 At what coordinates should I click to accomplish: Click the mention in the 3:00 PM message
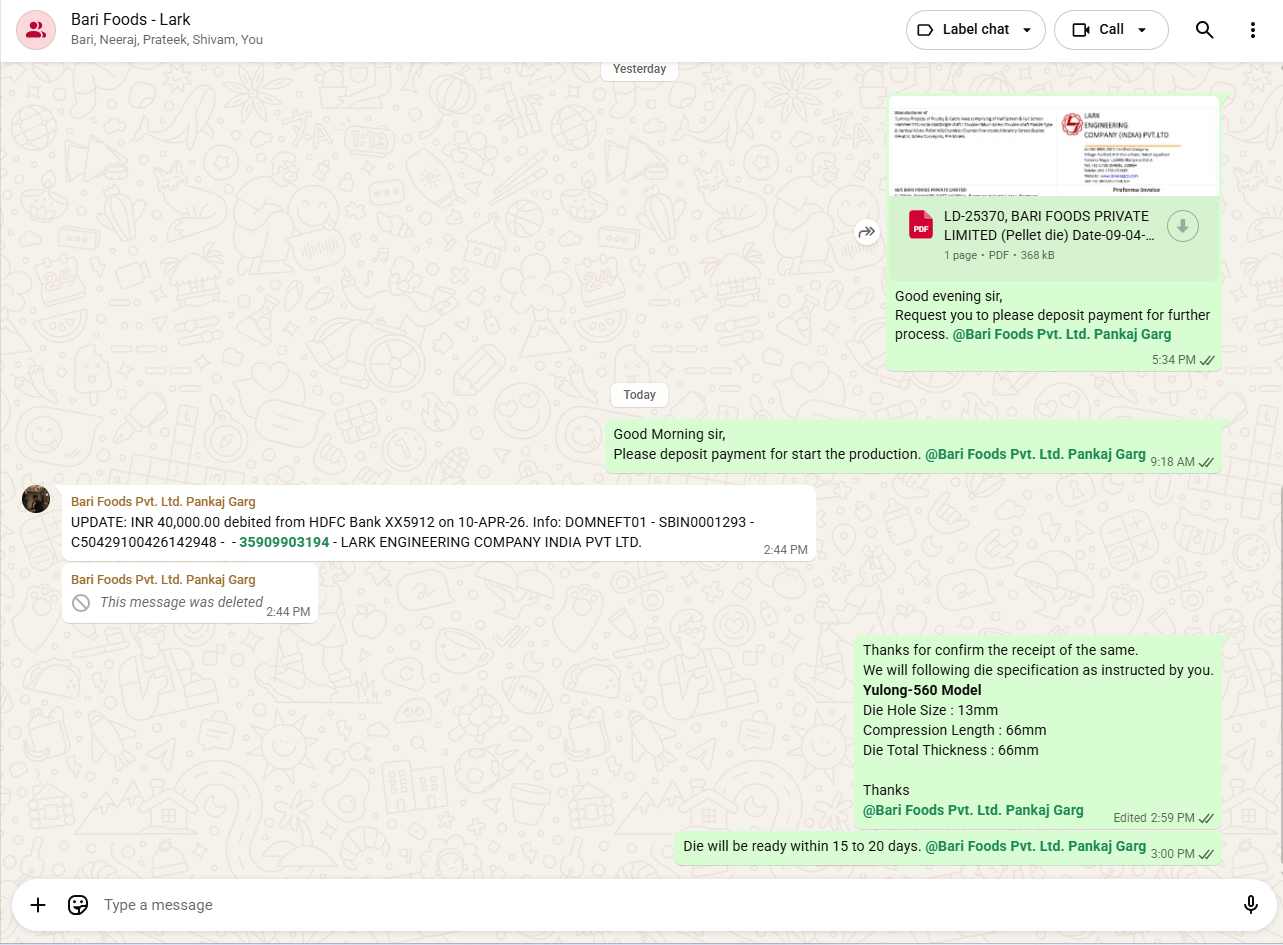pyautogui.click(x=1035, y=846)
